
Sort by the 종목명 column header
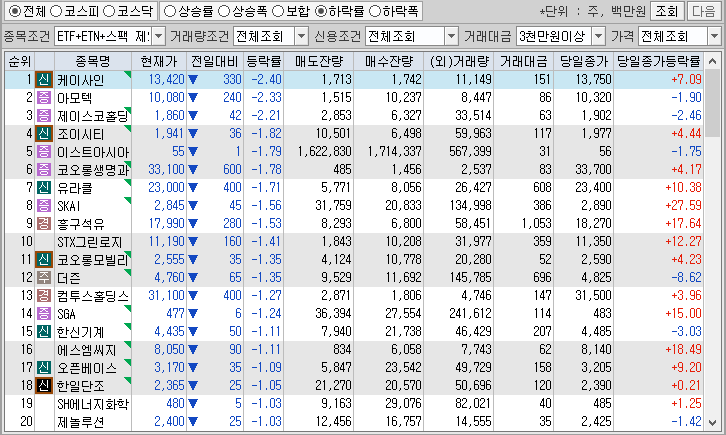coord(93,61)
